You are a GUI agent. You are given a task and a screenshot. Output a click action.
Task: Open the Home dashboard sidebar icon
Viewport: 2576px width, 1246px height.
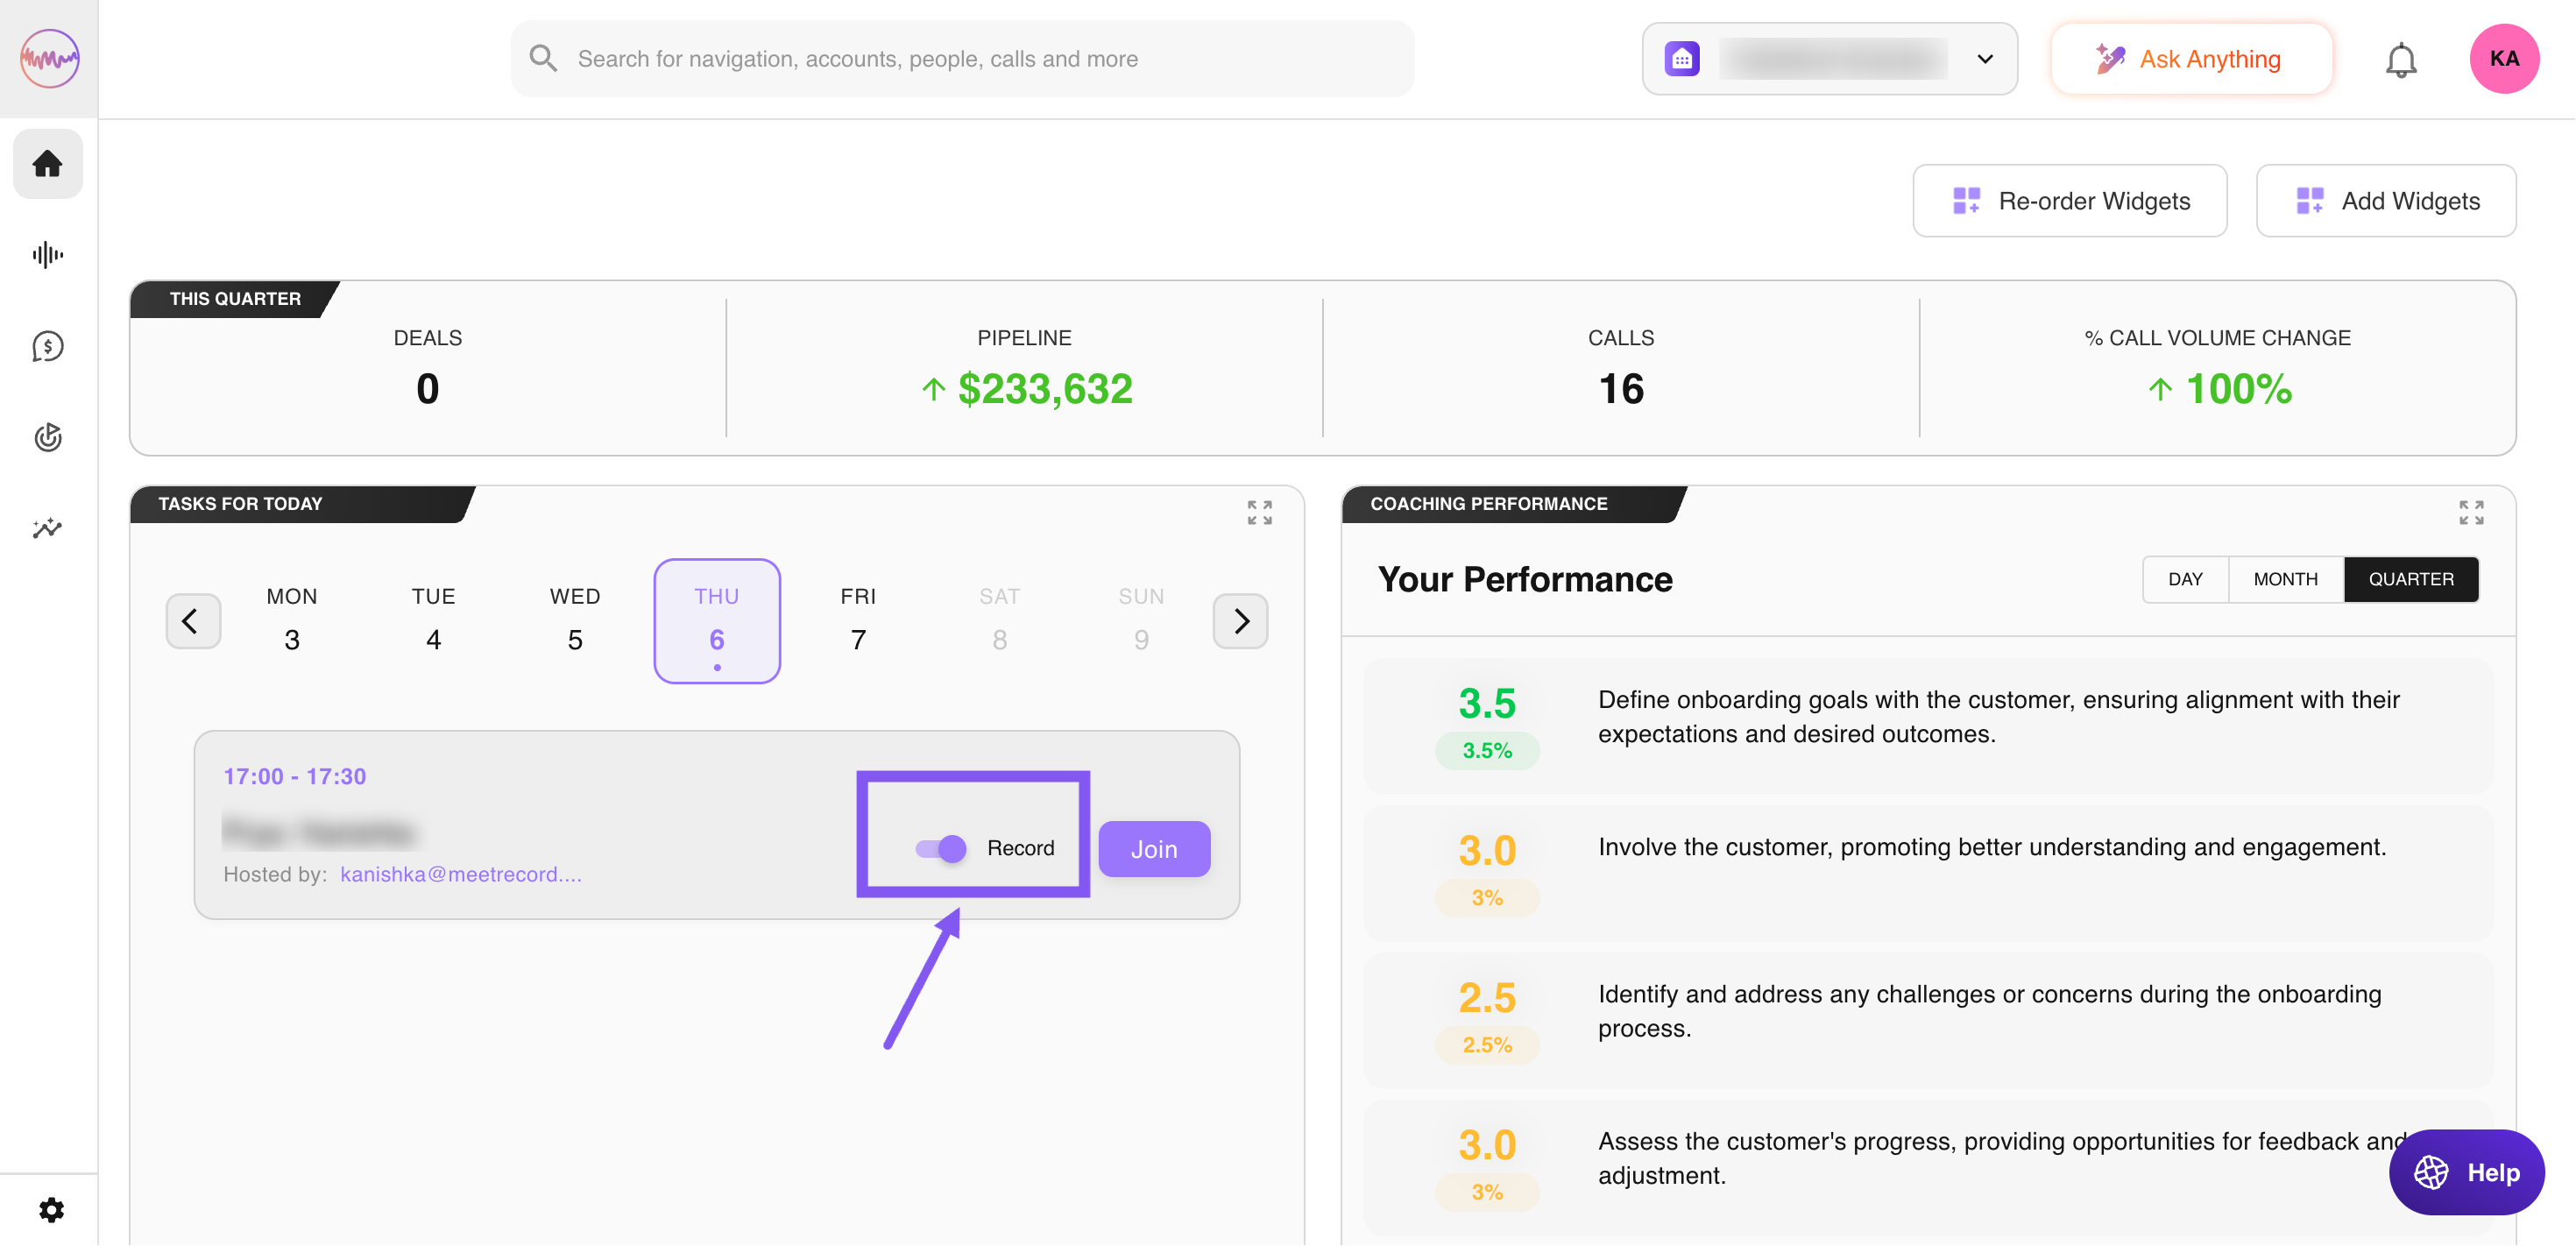point(47,163)
